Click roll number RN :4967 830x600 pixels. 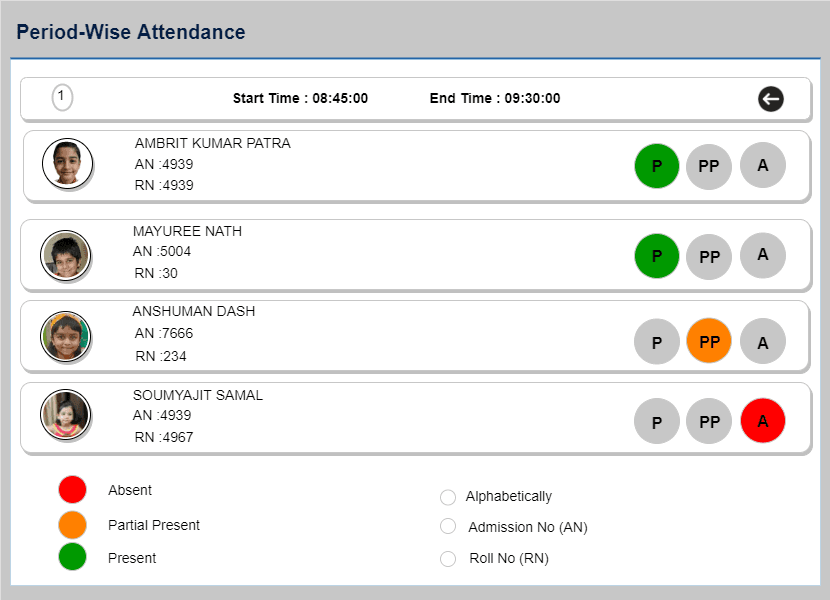(x=164, y=437)
